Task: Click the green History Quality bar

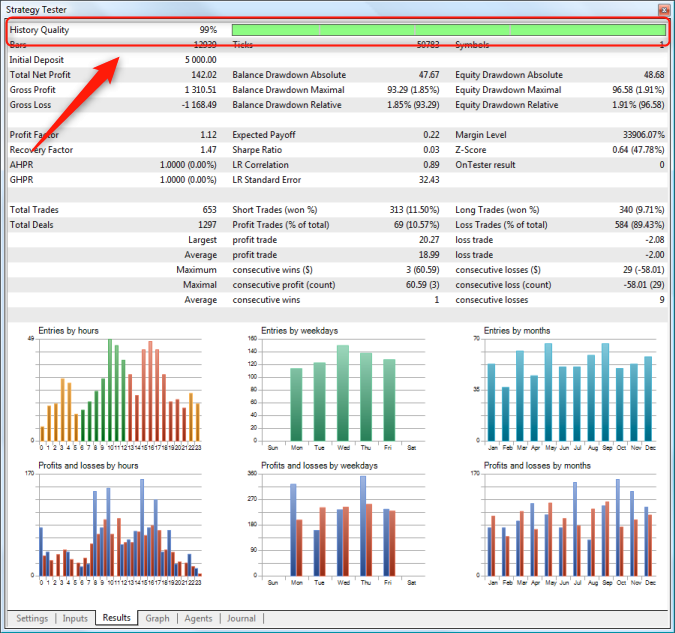Action: click(x=449, y=30)
